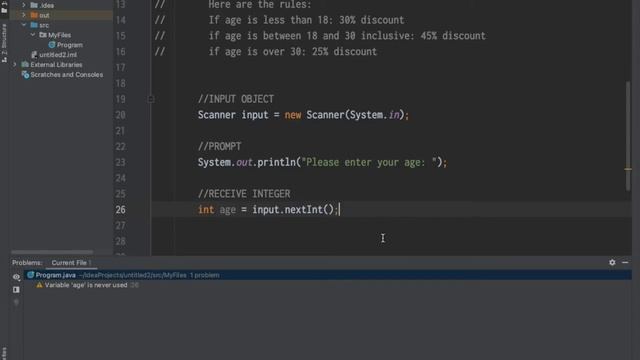Expand External Libraries node
Viewport: 640px width, 360px height.
15,64
